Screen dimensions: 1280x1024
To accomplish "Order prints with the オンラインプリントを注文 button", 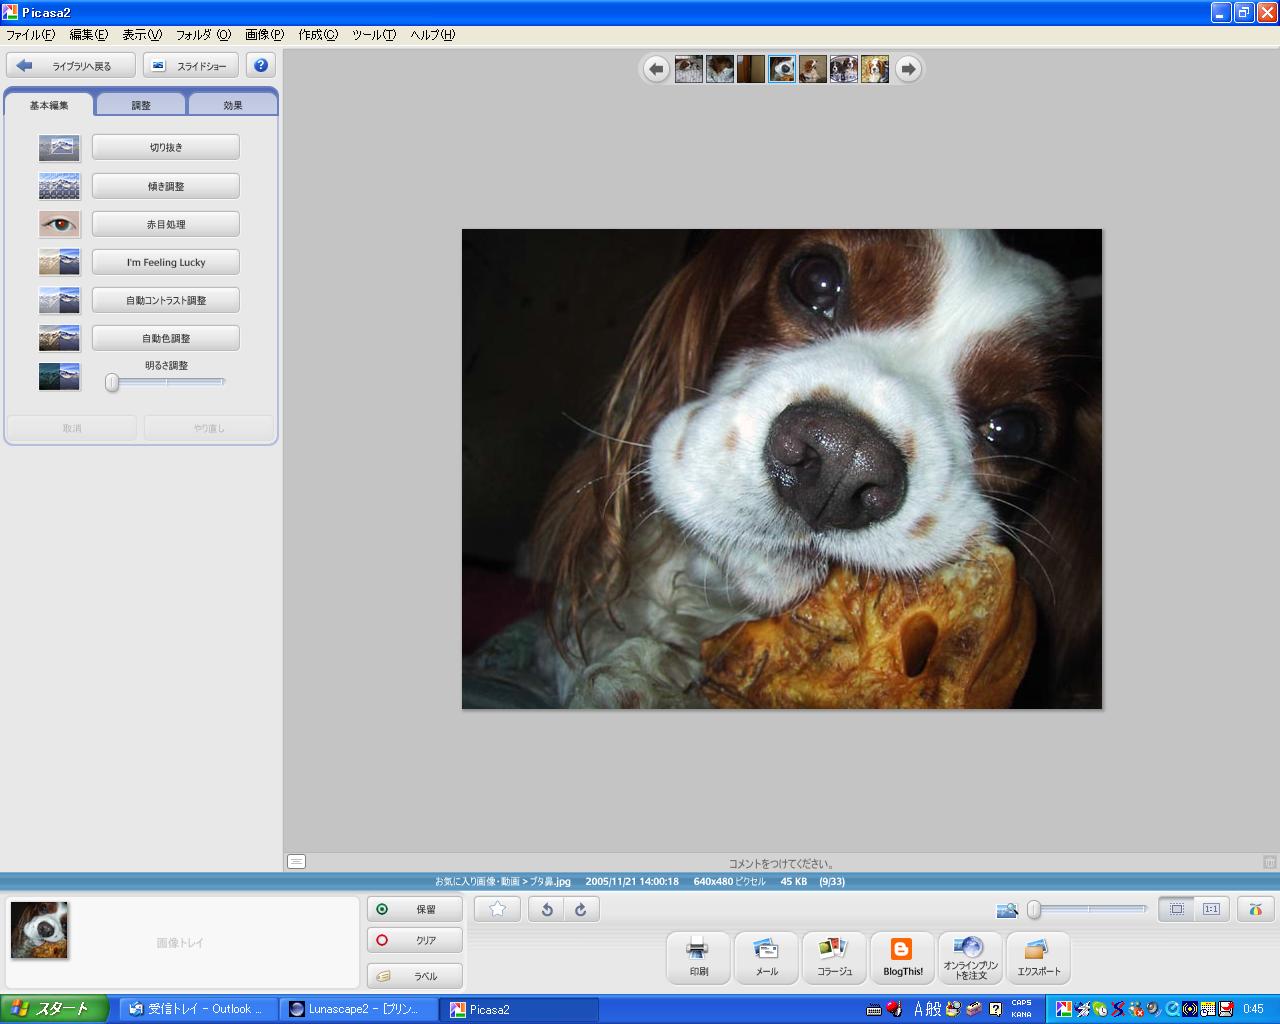I will 970,957.
